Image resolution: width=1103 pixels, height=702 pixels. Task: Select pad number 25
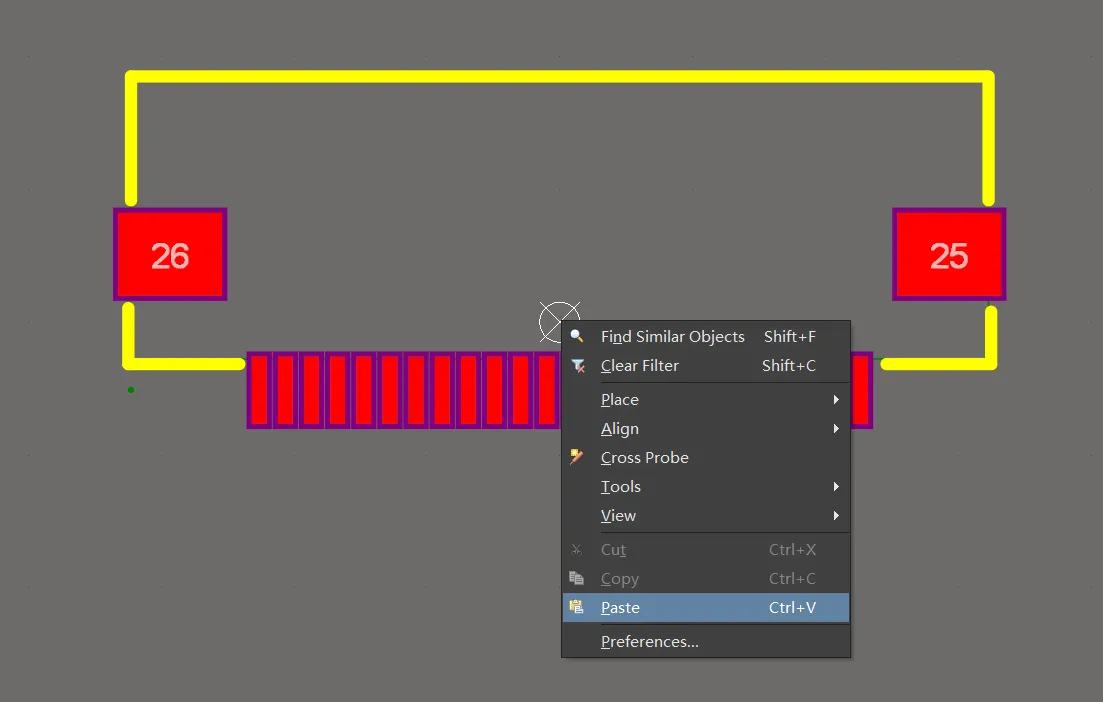pyautogui.click(x=949, y=255)
